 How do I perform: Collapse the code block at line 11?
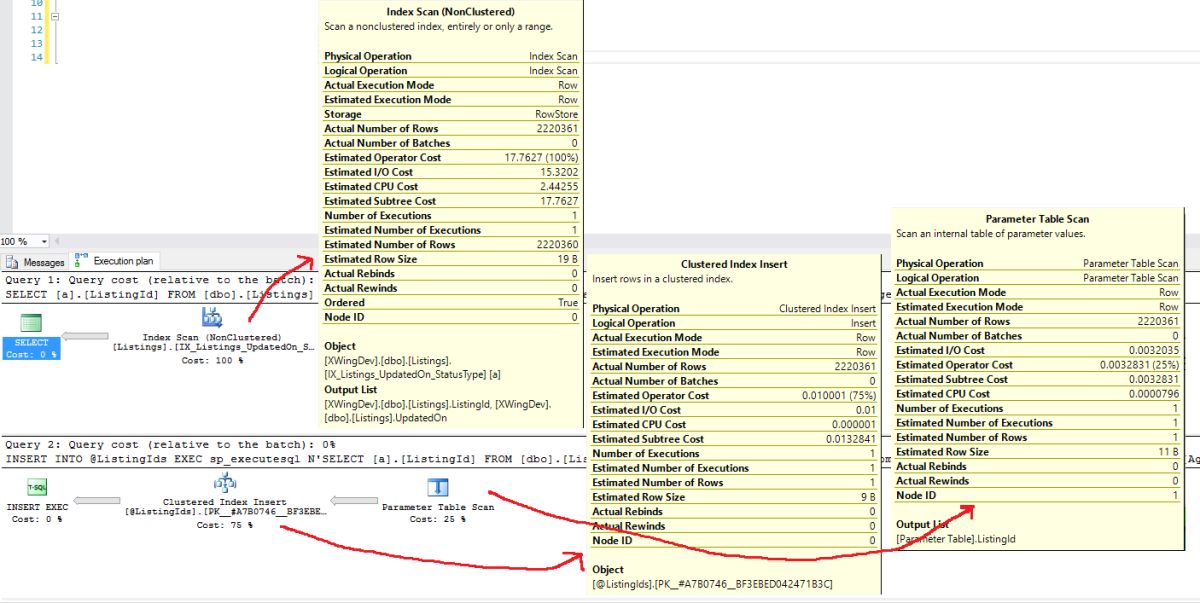click(54, 17)
